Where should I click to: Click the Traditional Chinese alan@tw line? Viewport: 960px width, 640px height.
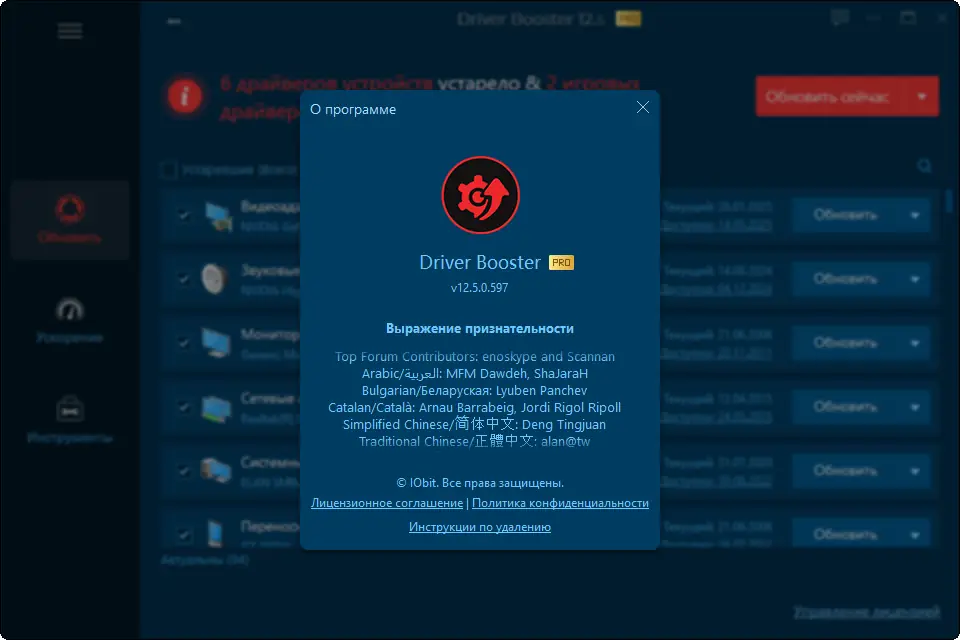click(x=474, y=441)
